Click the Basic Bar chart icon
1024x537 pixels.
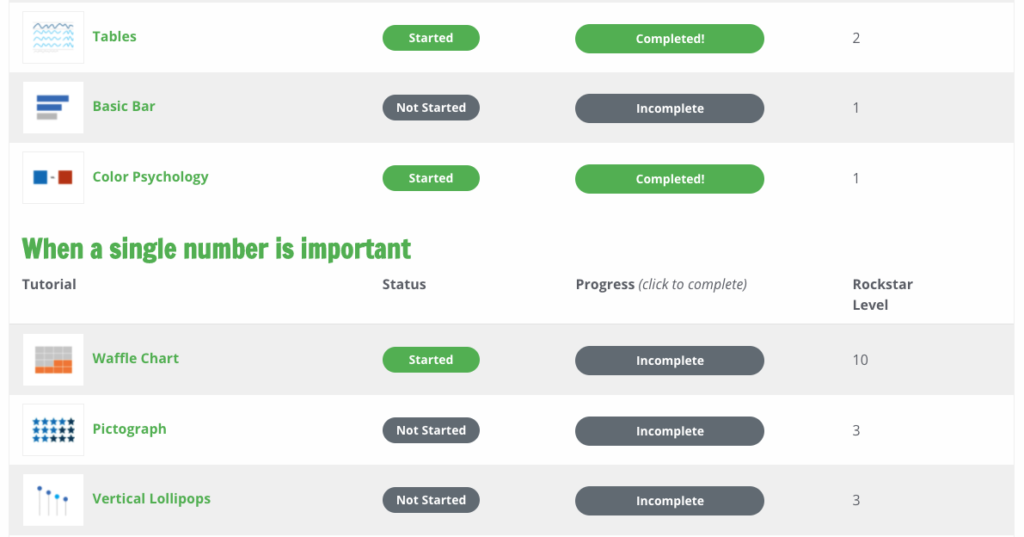(53, 108)
